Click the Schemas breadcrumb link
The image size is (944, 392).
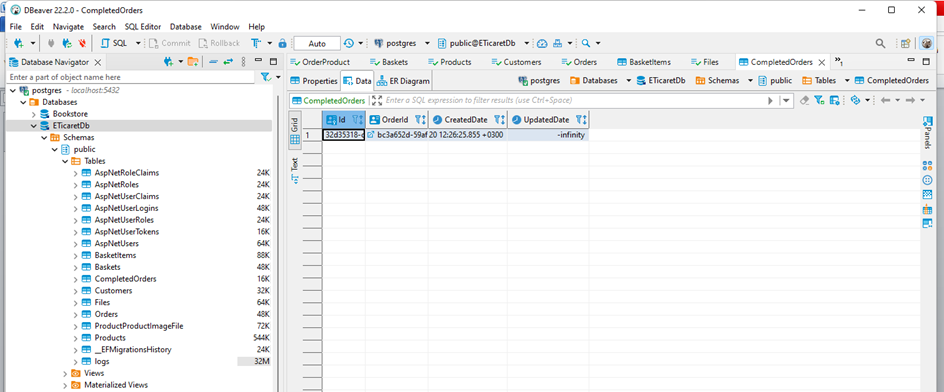click(719, 81)
